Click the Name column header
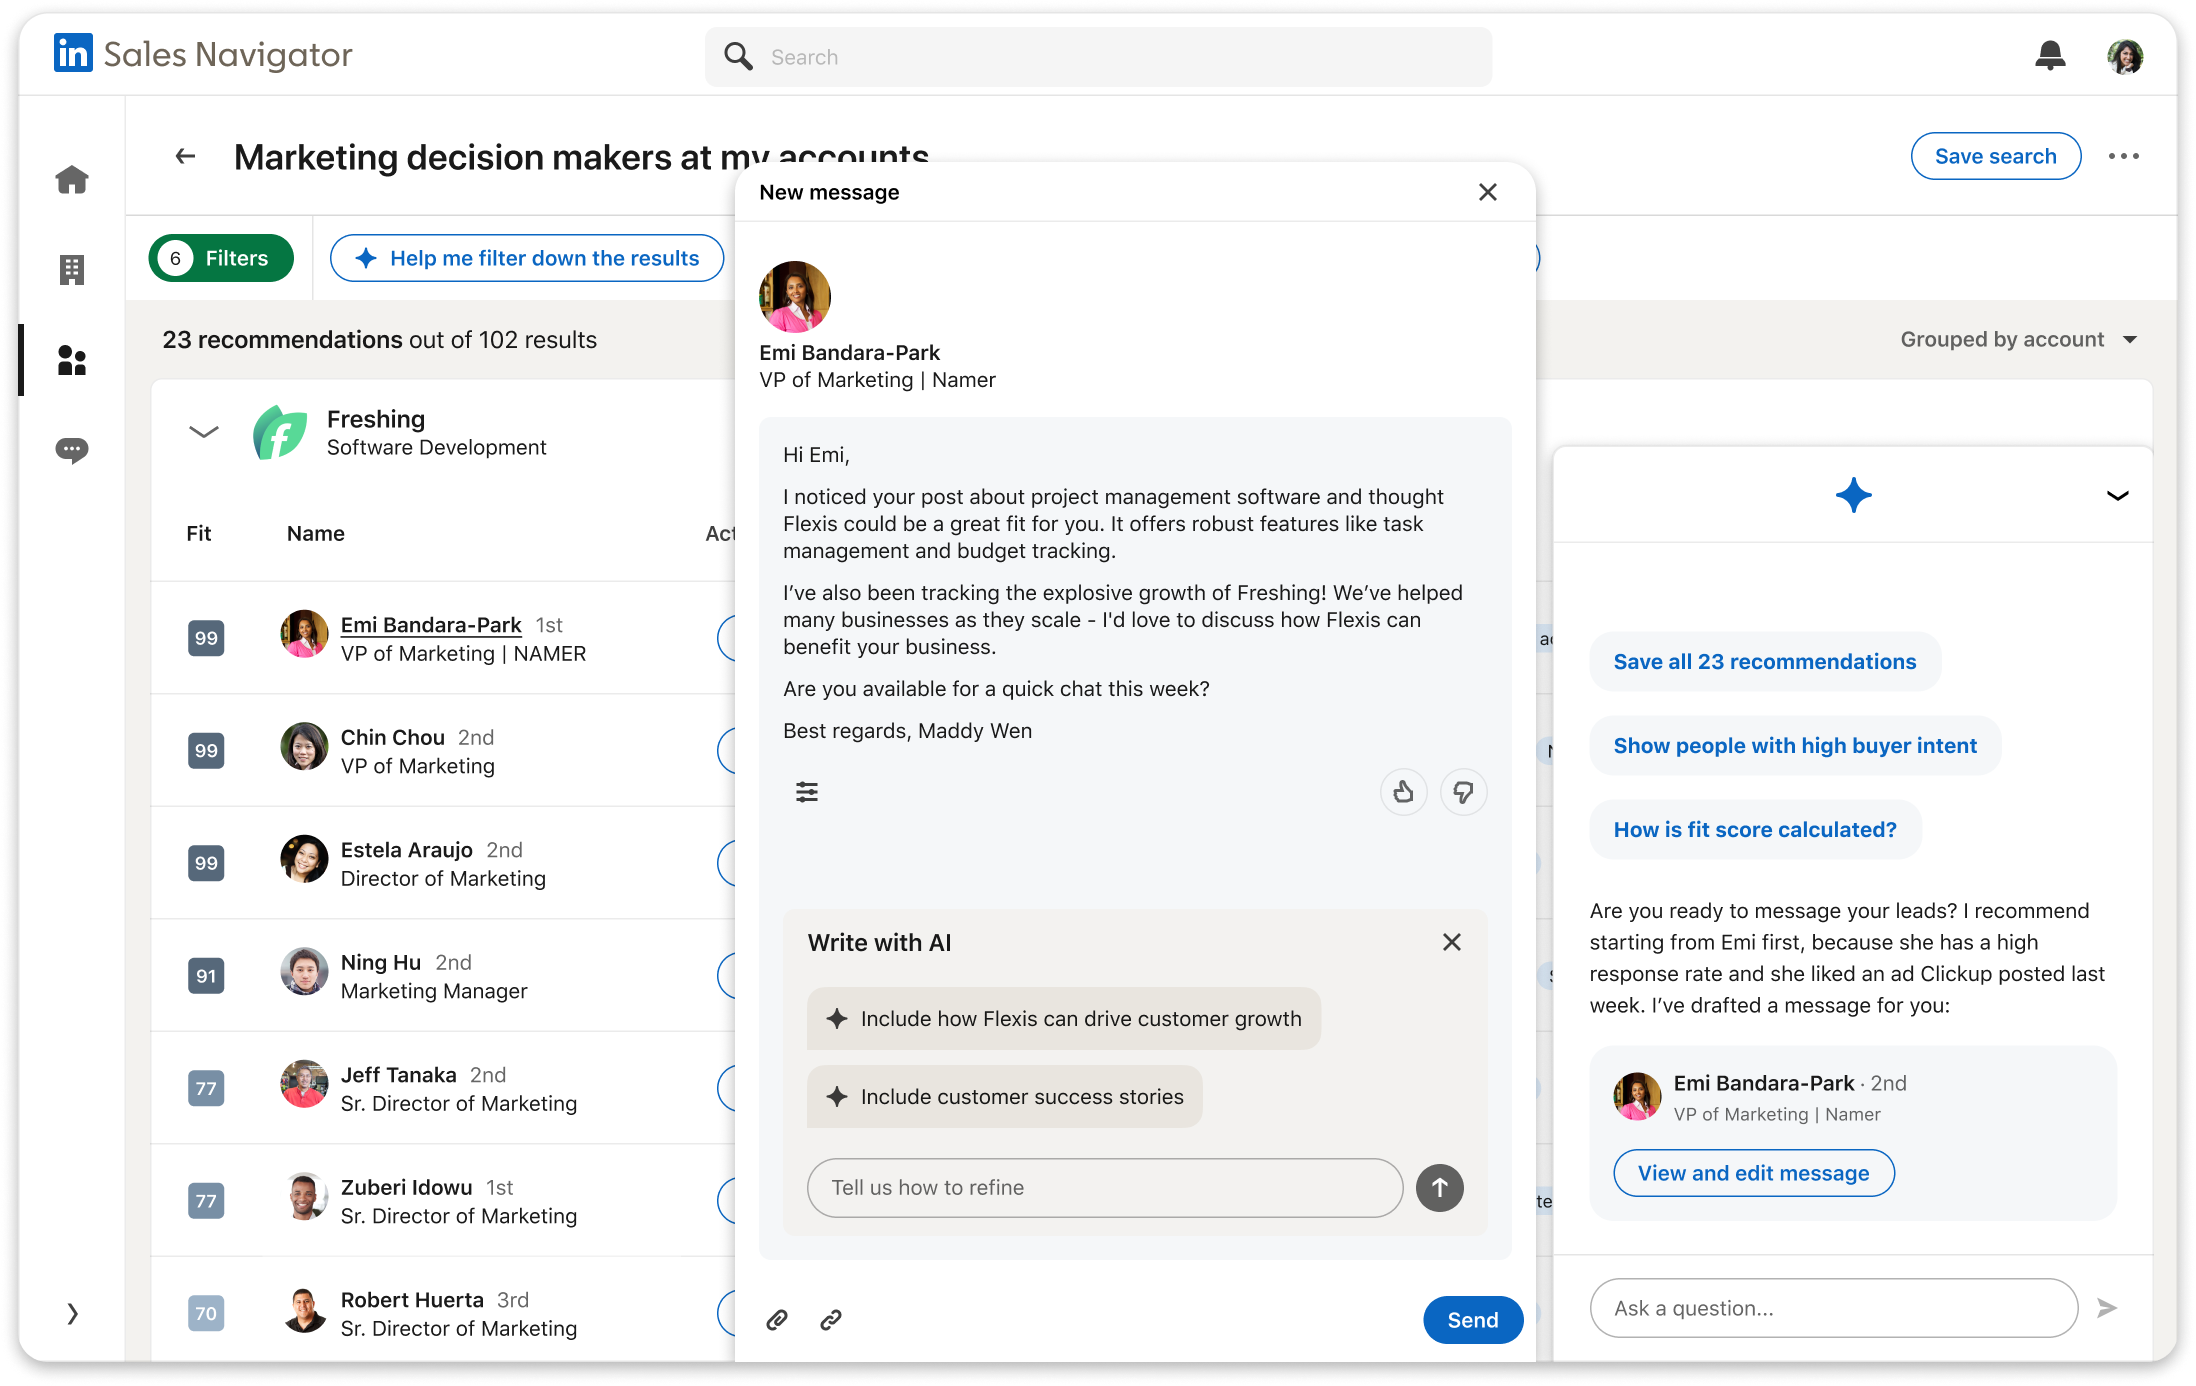 click(315, 533)
